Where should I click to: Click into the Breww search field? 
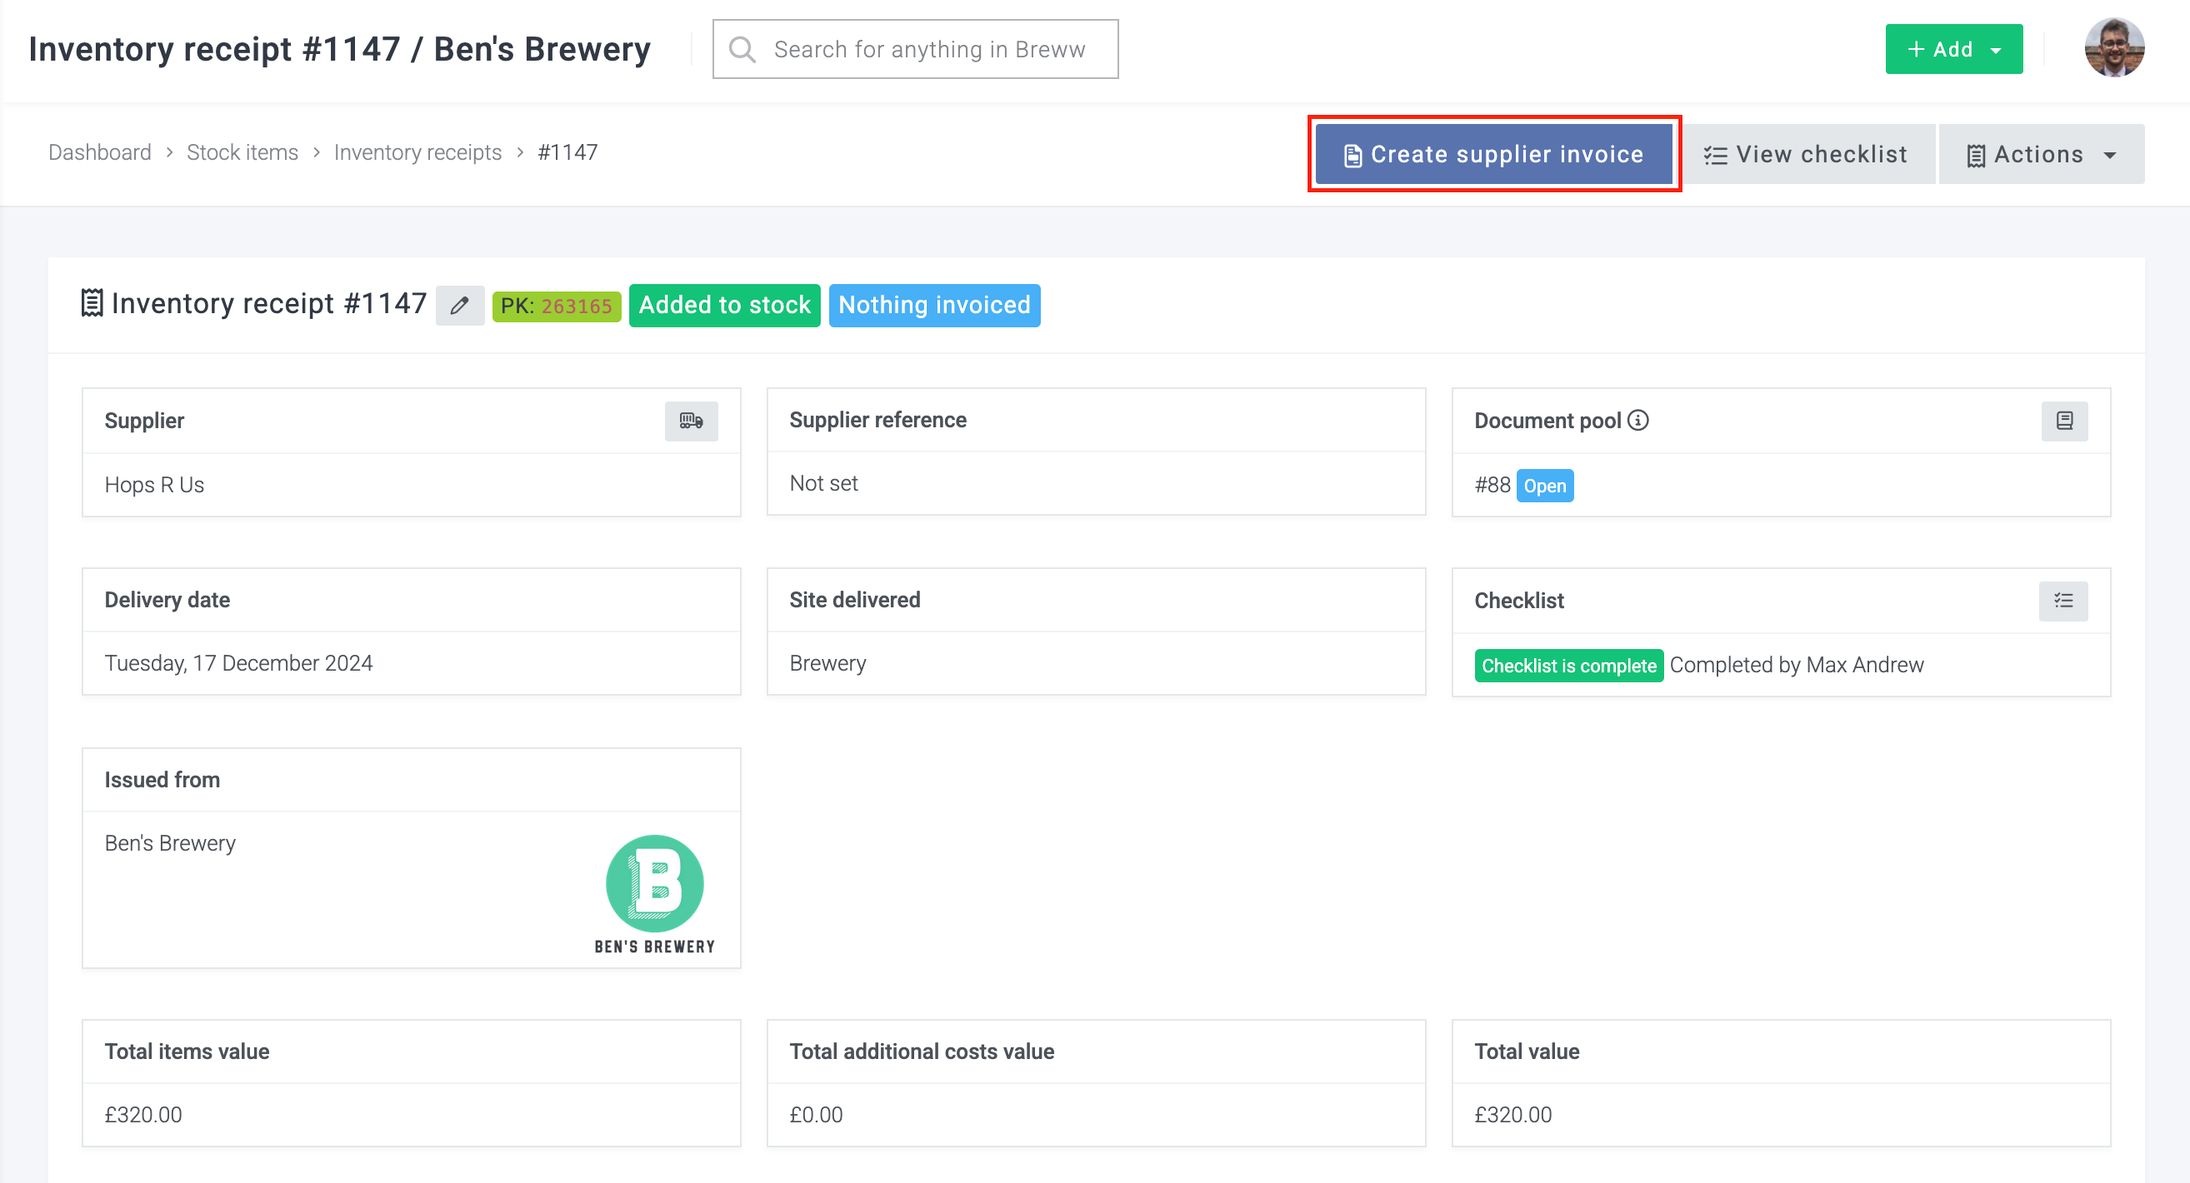(915, 49)
